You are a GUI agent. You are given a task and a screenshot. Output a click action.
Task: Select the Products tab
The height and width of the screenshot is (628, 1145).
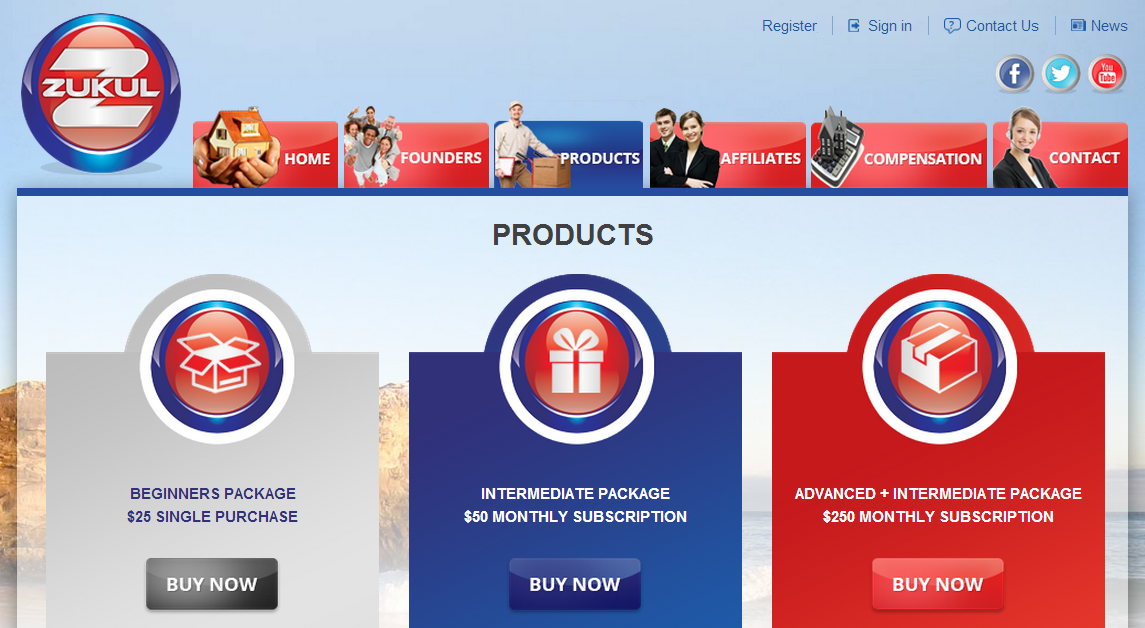[568, 151]
